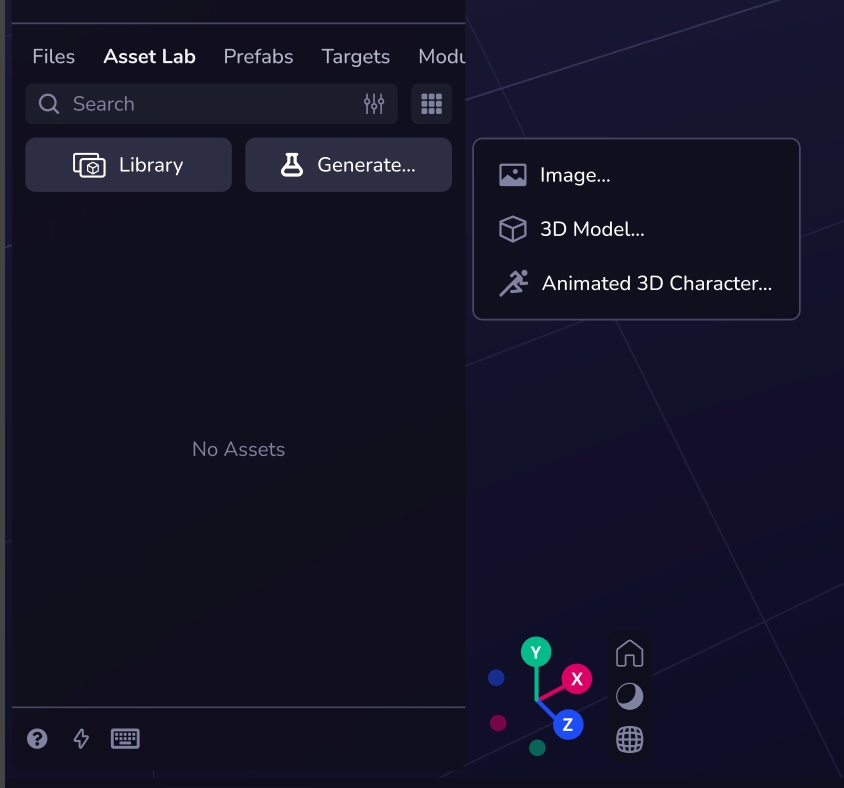This screenshot has height=788, width=844.
Task: Open the help question mark icon
Action: click(37, 739)
